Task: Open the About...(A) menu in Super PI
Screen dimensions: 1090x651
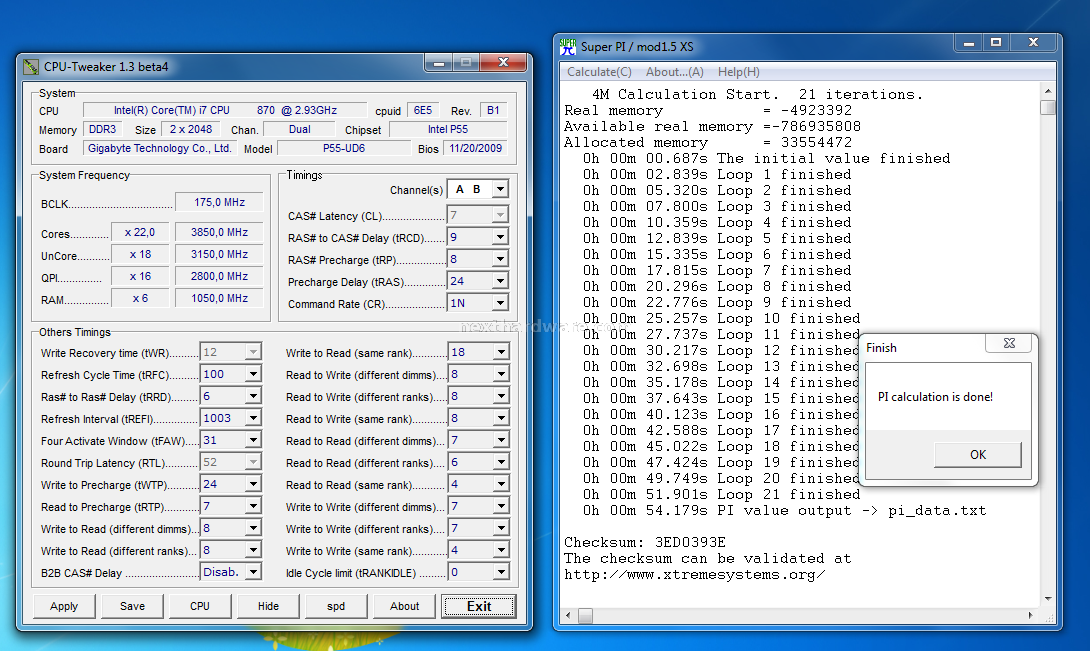Action: [x=674, y=72]
